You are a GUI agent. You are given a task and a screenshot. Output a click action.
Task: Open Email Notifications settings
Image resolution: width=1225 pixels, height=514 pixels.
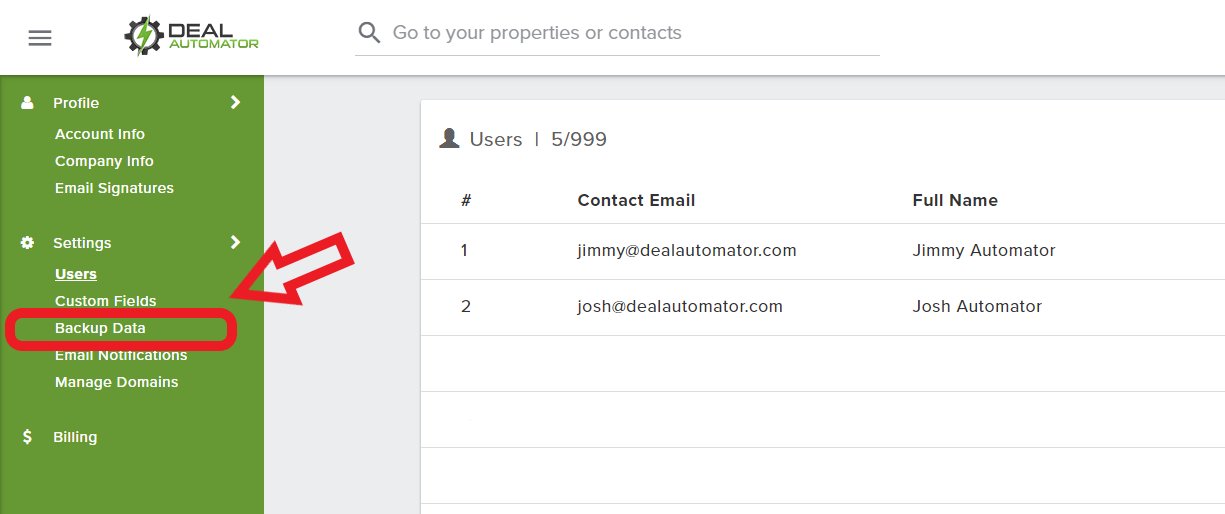(x=121, y=355)
